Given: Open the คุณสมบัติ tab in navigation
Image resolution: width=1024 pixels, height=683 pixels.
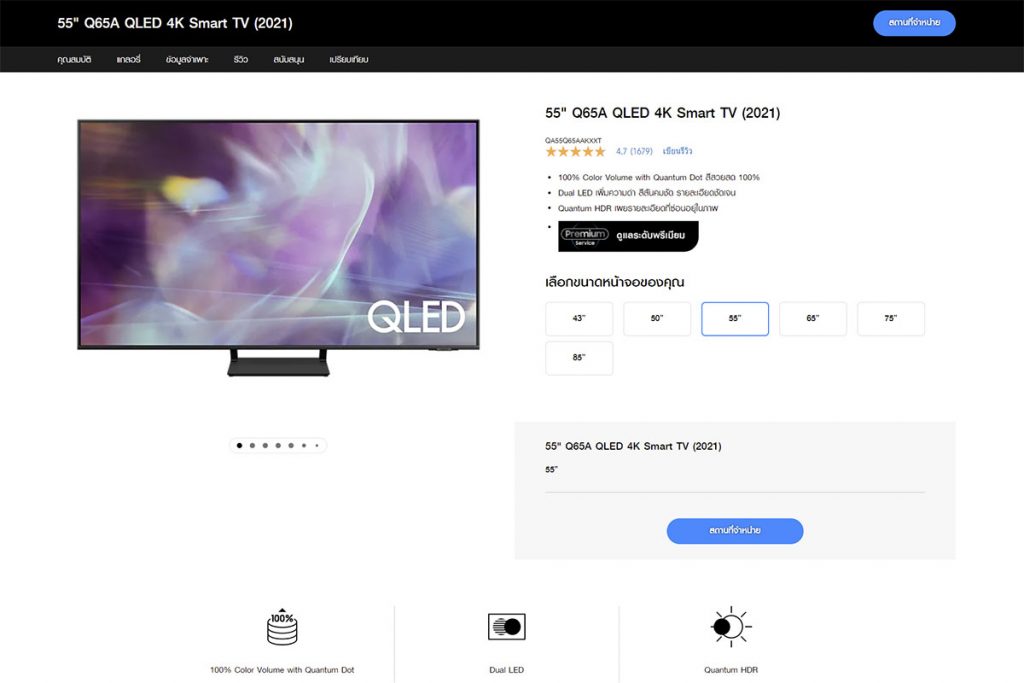Looking at the screenshot, I should [x=74, y=59].
